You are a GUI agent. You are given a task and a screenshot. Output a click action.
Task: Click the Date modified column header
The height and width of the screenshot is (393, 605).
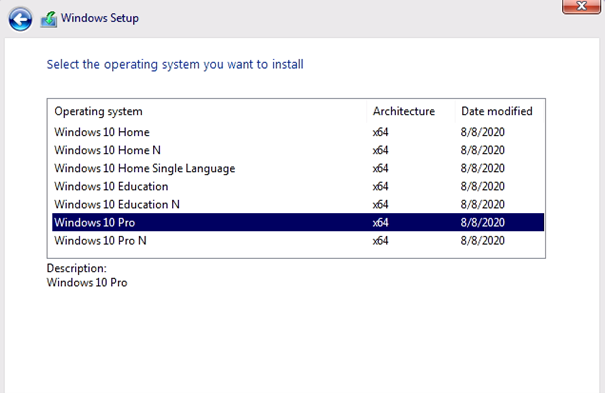(500, 111)
